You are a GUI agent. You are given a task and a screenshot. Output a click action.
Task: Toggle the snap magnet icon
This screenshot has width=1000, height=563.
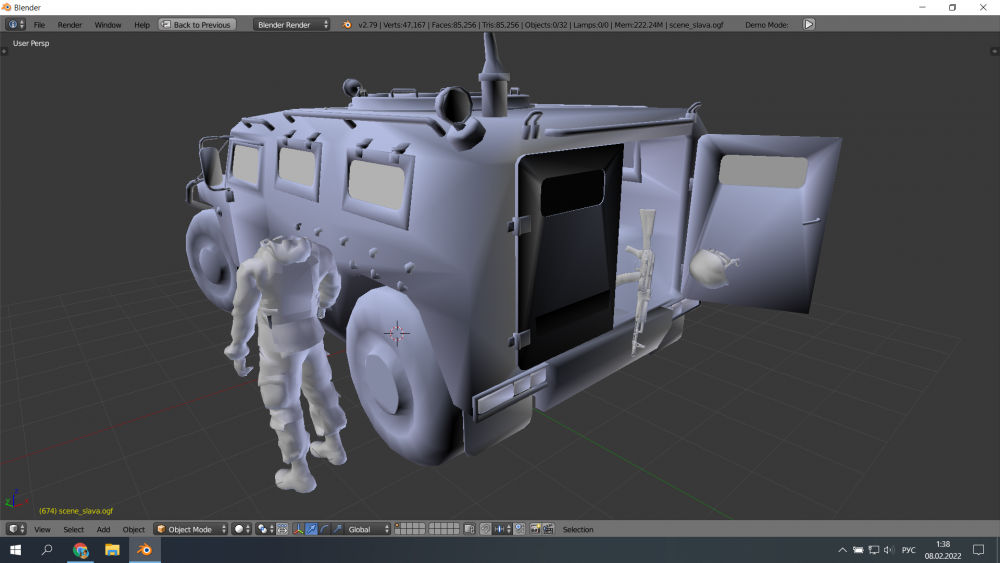tap(485, 529)
